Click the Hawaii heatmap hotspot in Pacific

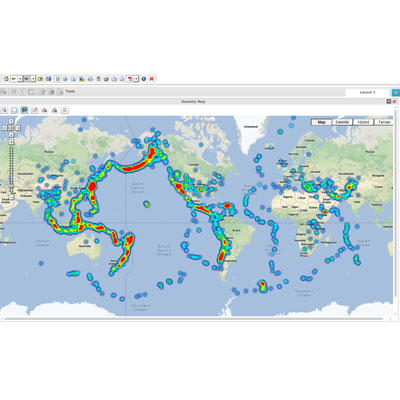pyautogui.click(x=146, y=204)
